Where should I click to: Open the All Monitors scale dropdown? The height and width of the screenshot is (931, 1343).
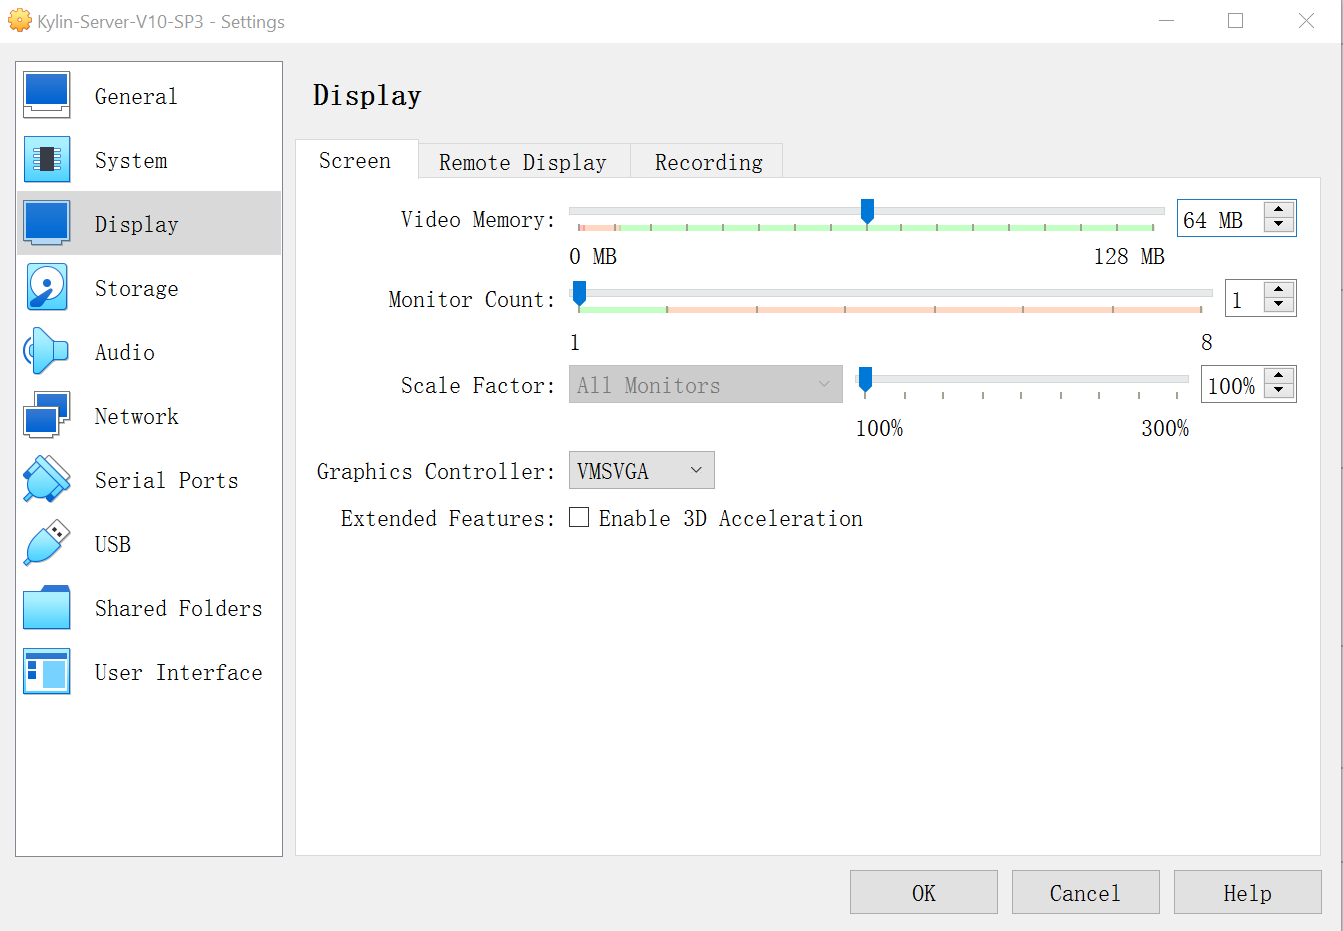tap(705, 384)
